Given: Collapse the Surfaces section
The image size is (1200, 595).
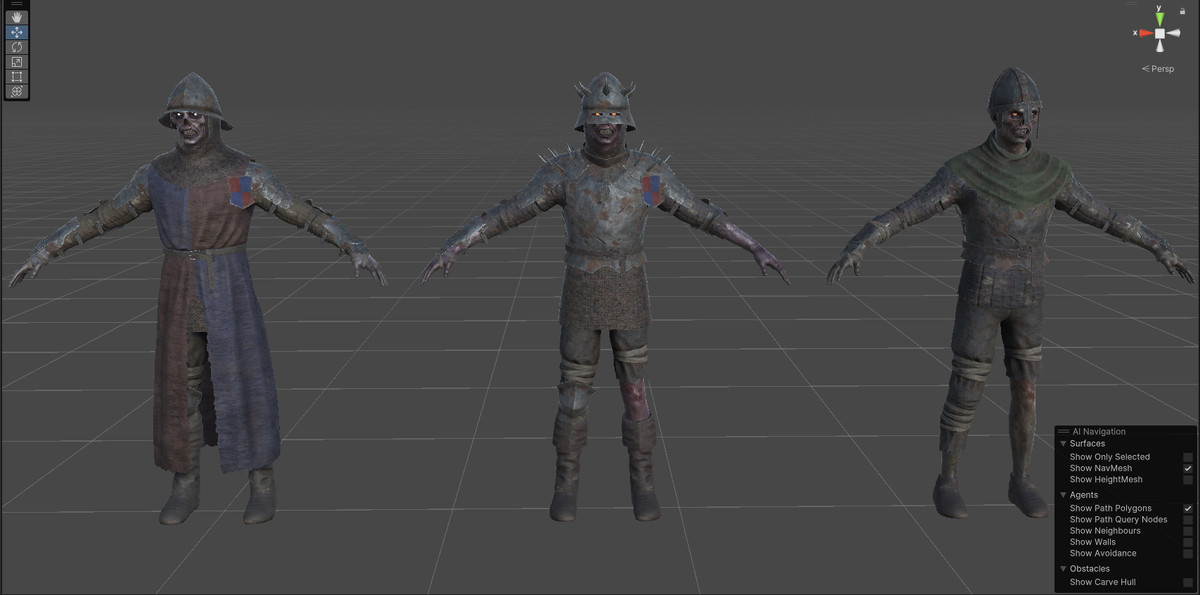Looking at the screenshot, I should coord(1063,444).
